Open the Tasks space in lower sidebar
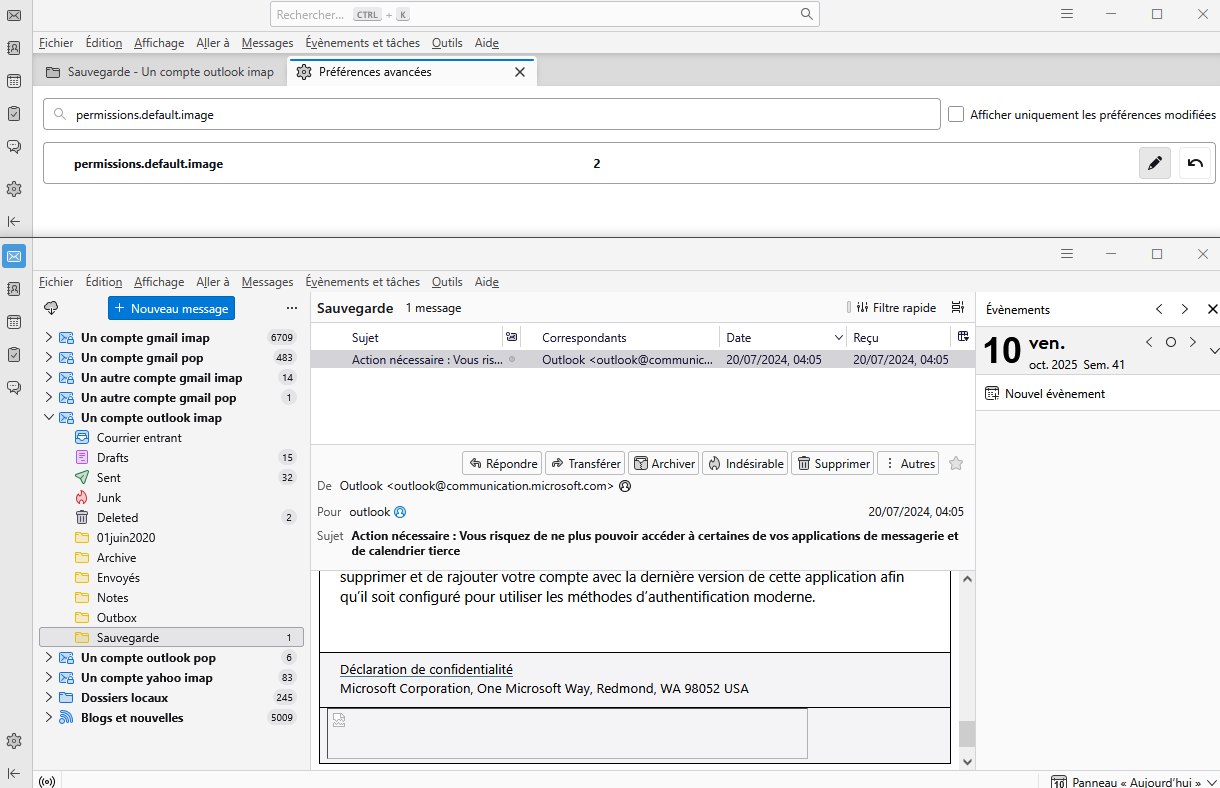 click(14, 354)
